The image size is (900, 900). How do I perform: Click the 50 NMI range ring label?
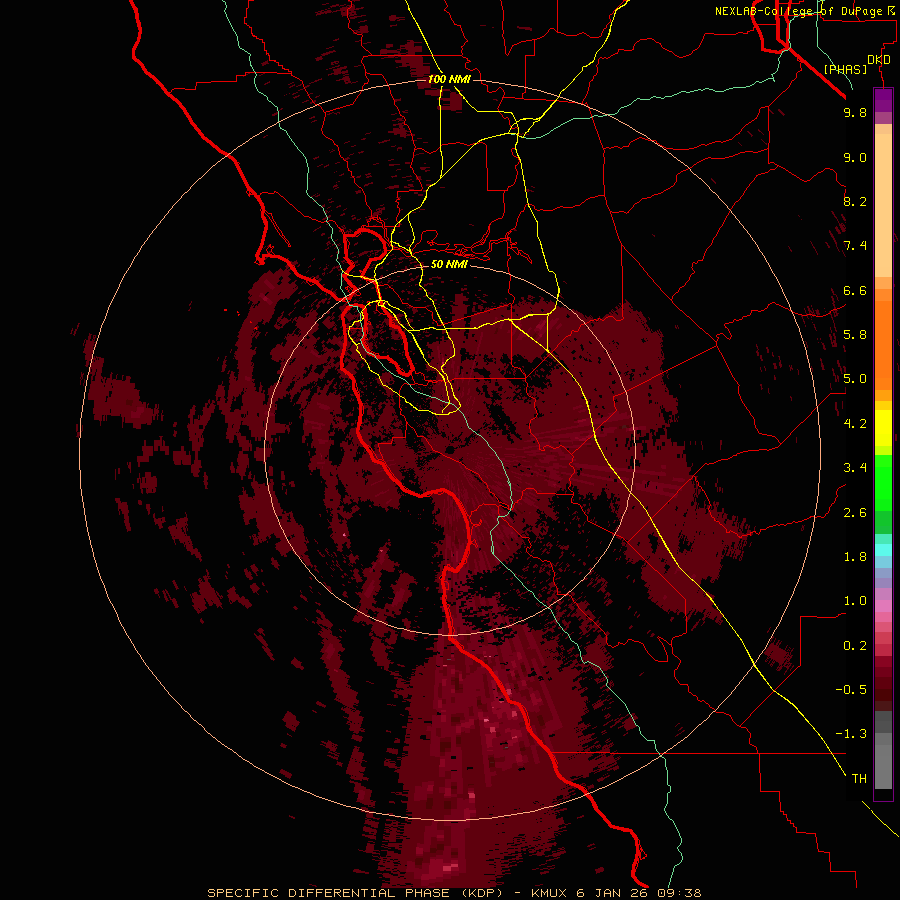[x=449, y=264]
